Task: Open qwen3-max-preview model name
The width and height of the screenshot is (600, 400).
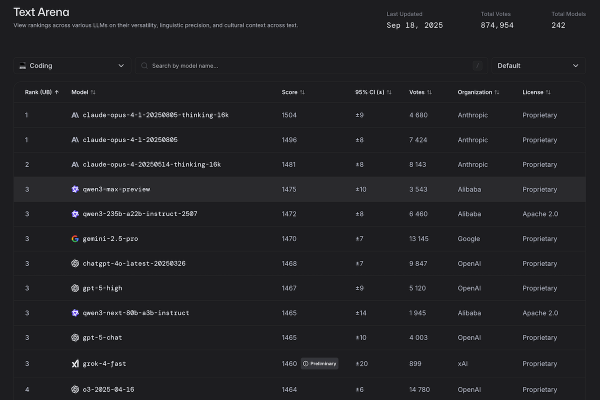Action: (116, 189)
